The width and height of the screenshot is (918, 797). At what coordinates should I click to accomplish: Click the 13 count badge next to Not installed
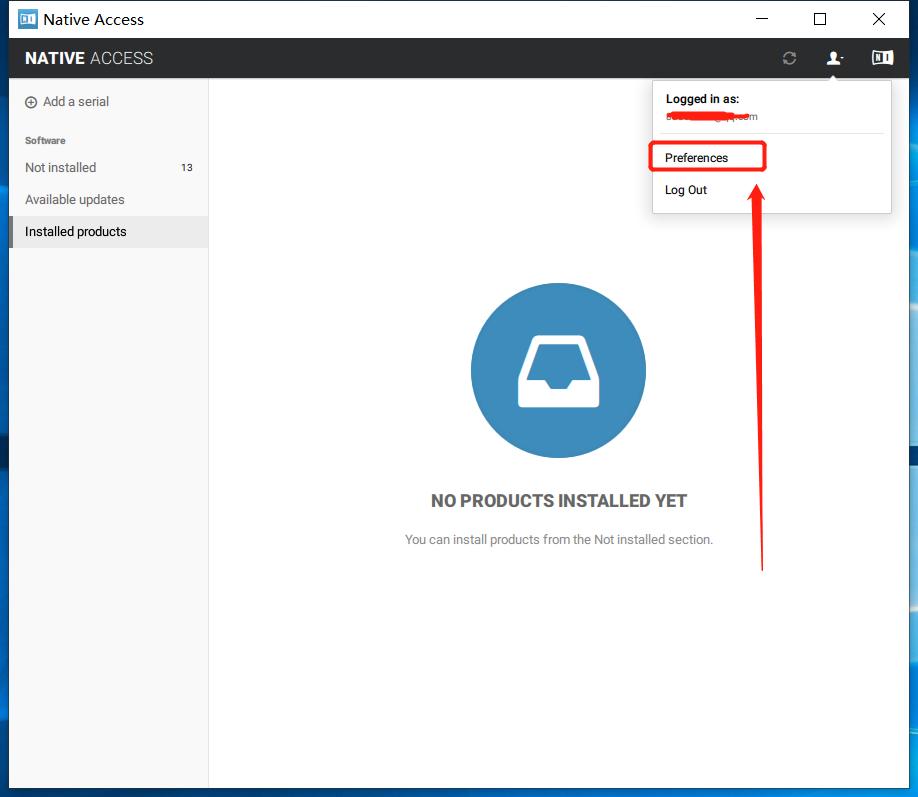pos(186,168)
